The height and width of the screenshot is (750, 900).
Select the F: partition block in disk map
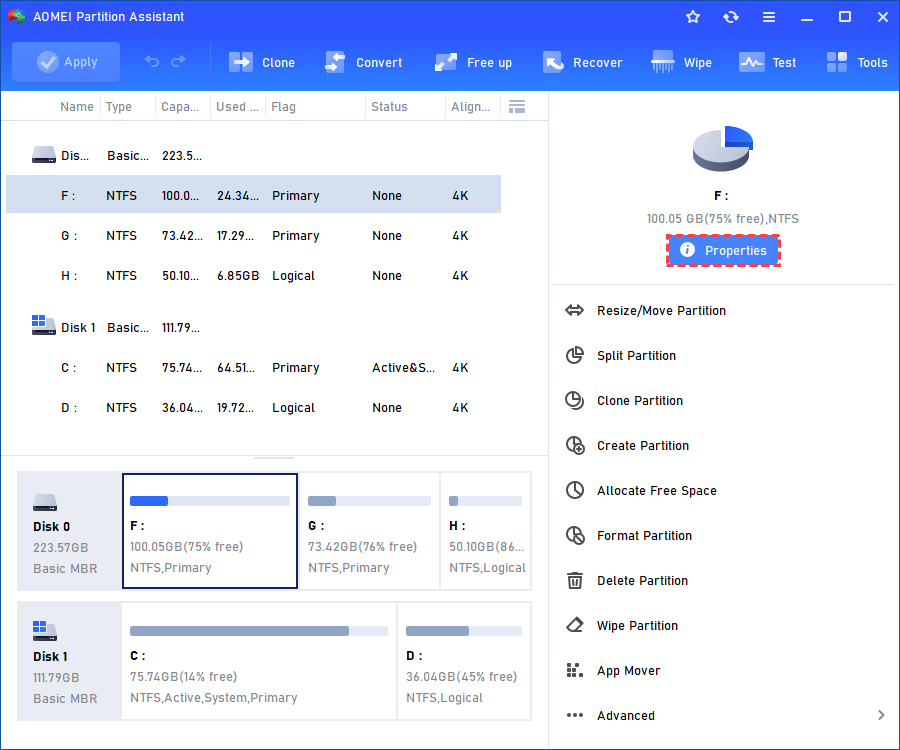point(210,531)
